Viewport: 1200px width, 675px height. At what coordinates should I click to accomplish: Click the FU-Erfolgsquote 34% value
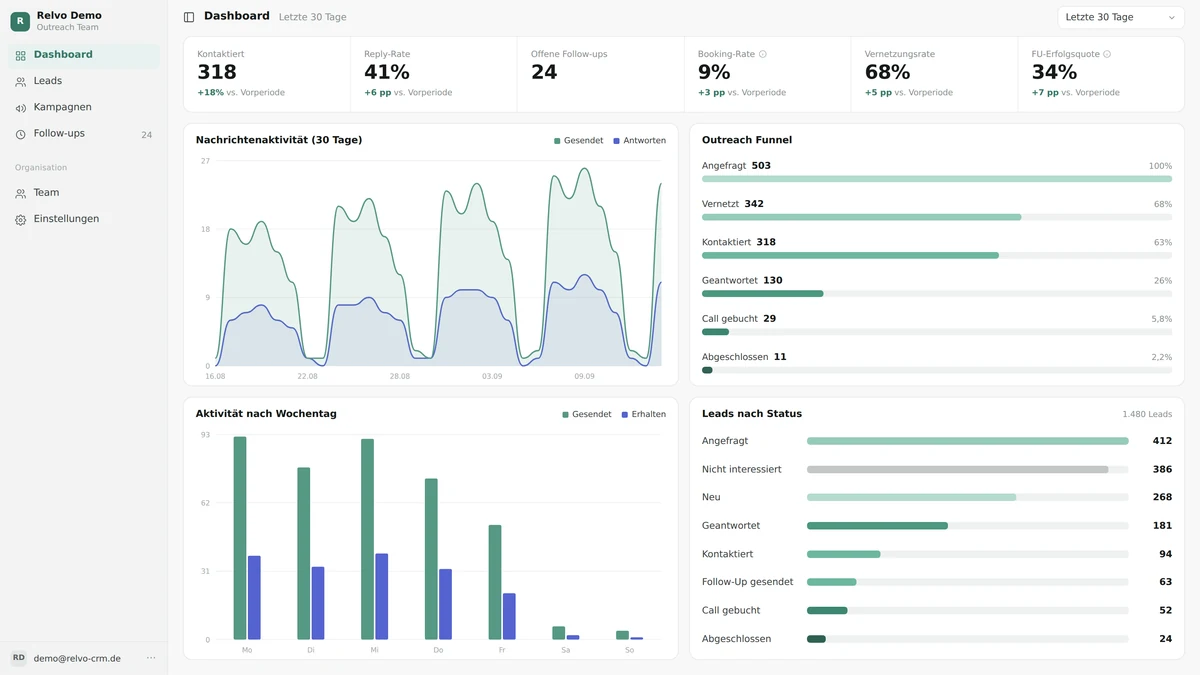[1054, 72]
